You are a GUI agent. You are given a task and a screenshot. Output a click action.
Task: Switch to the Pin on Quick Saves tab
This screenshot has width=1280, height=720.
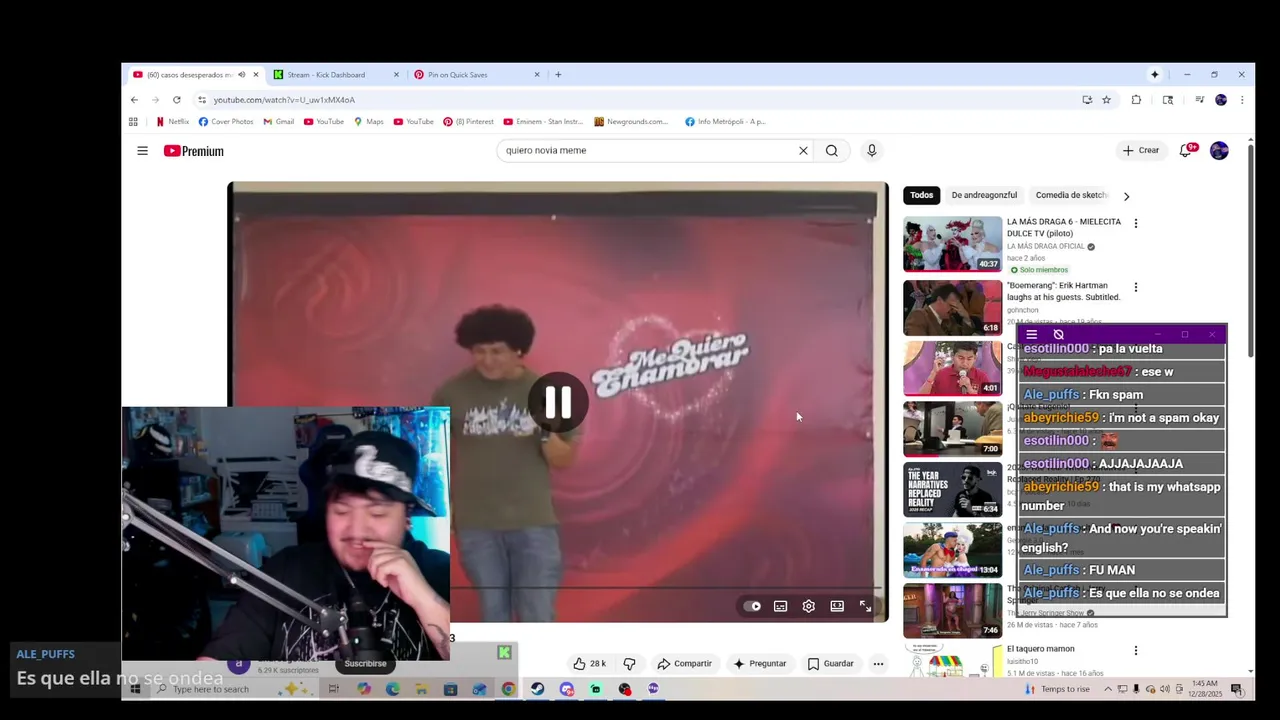(x=457, y=75)
